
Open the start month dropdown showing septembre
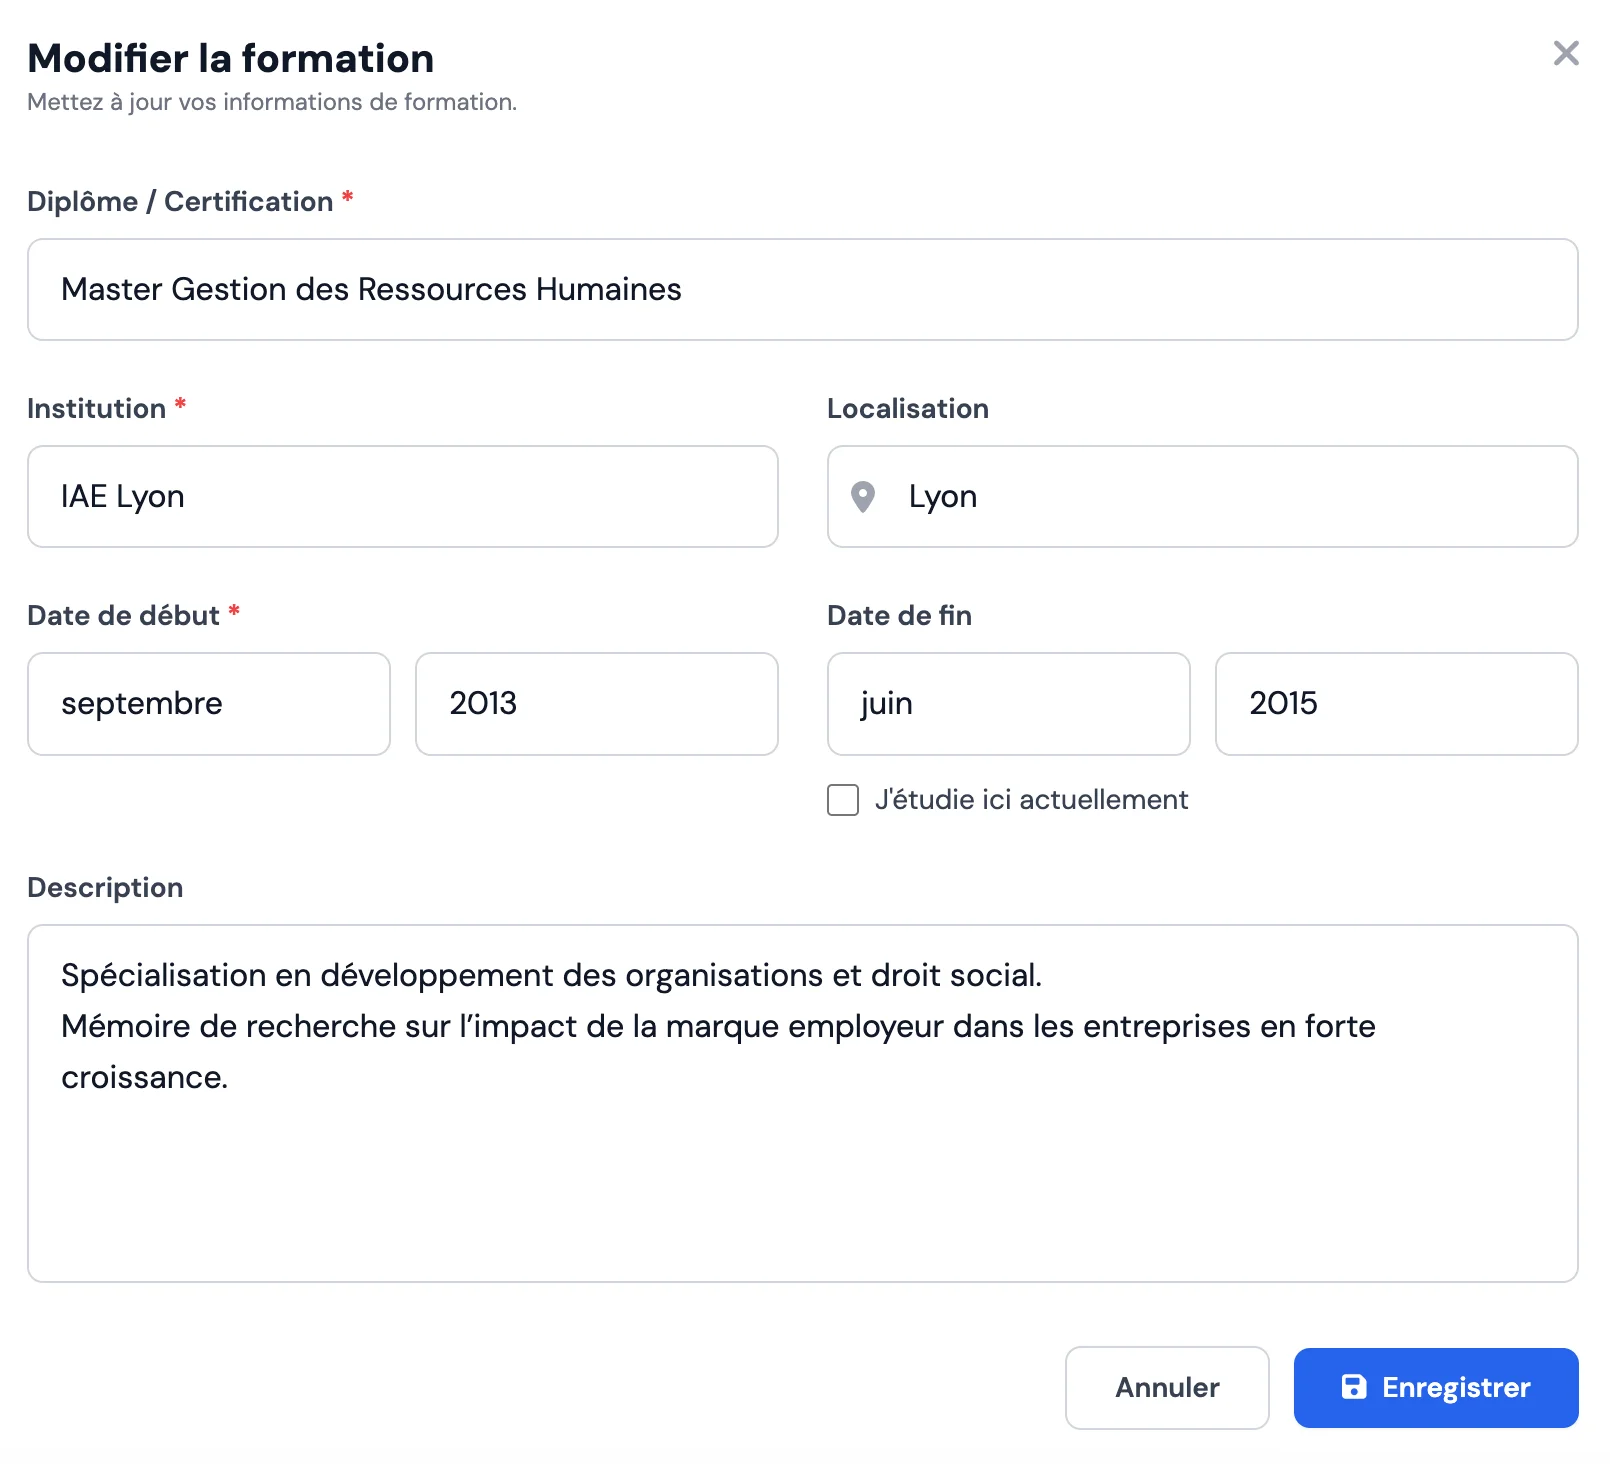click(208, 703)
